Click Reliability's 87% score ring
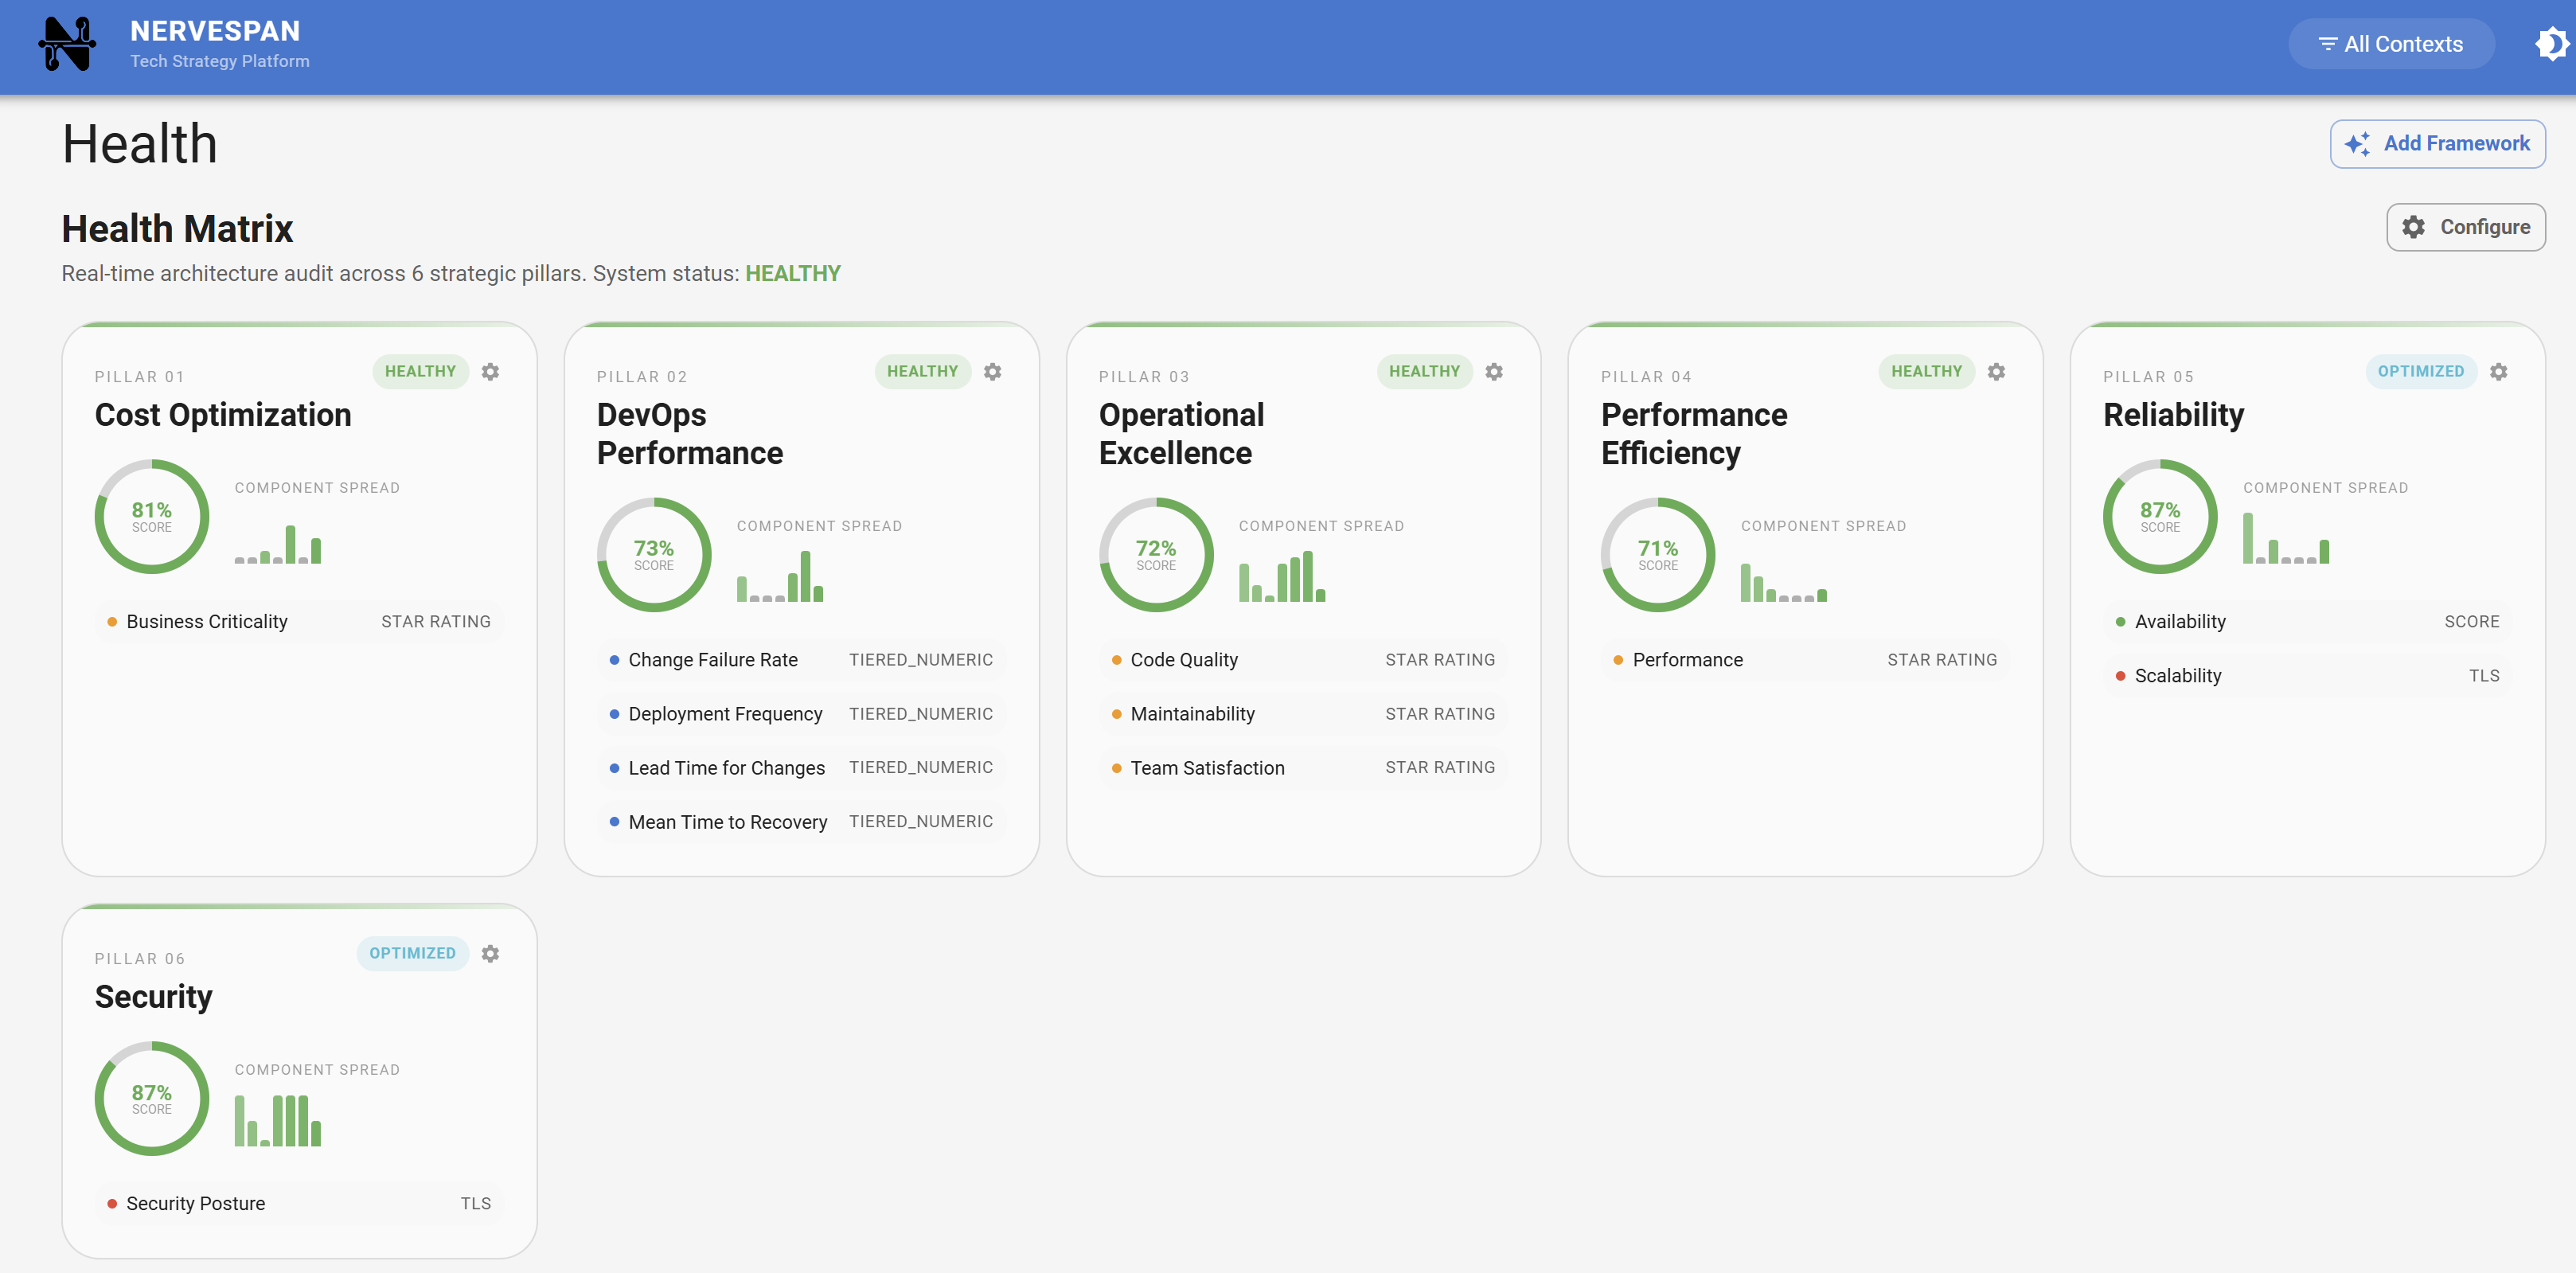The height and width of the screenshot is (1273, 2576). pyautogui.click(x=2160, y=517)
